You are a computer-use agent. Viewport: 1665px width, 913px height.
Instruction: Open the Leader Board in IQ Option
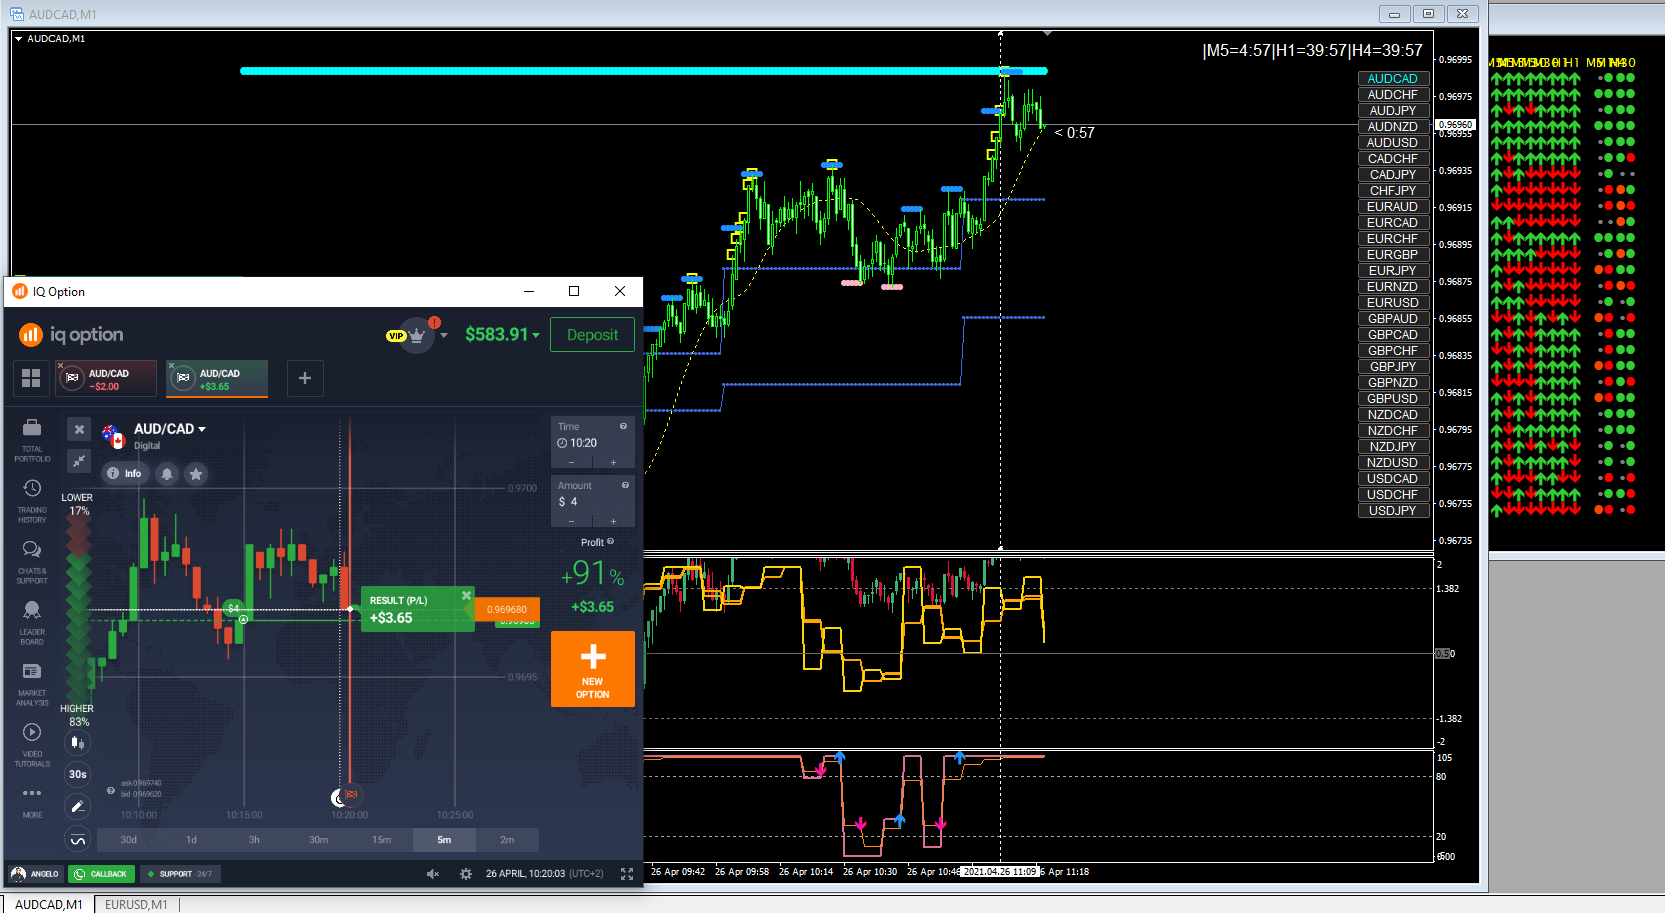point(32,623)
